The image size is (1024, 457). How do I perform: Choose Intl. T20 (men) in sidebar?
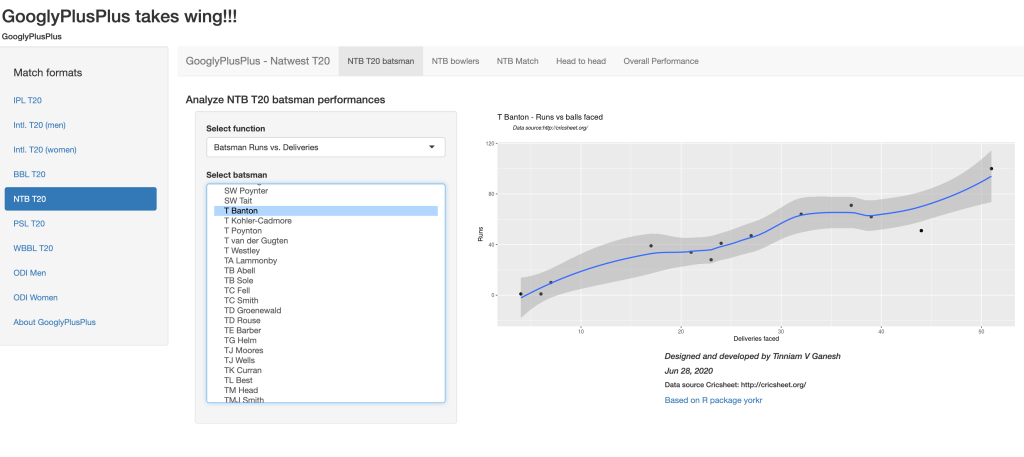click(39, 125)
